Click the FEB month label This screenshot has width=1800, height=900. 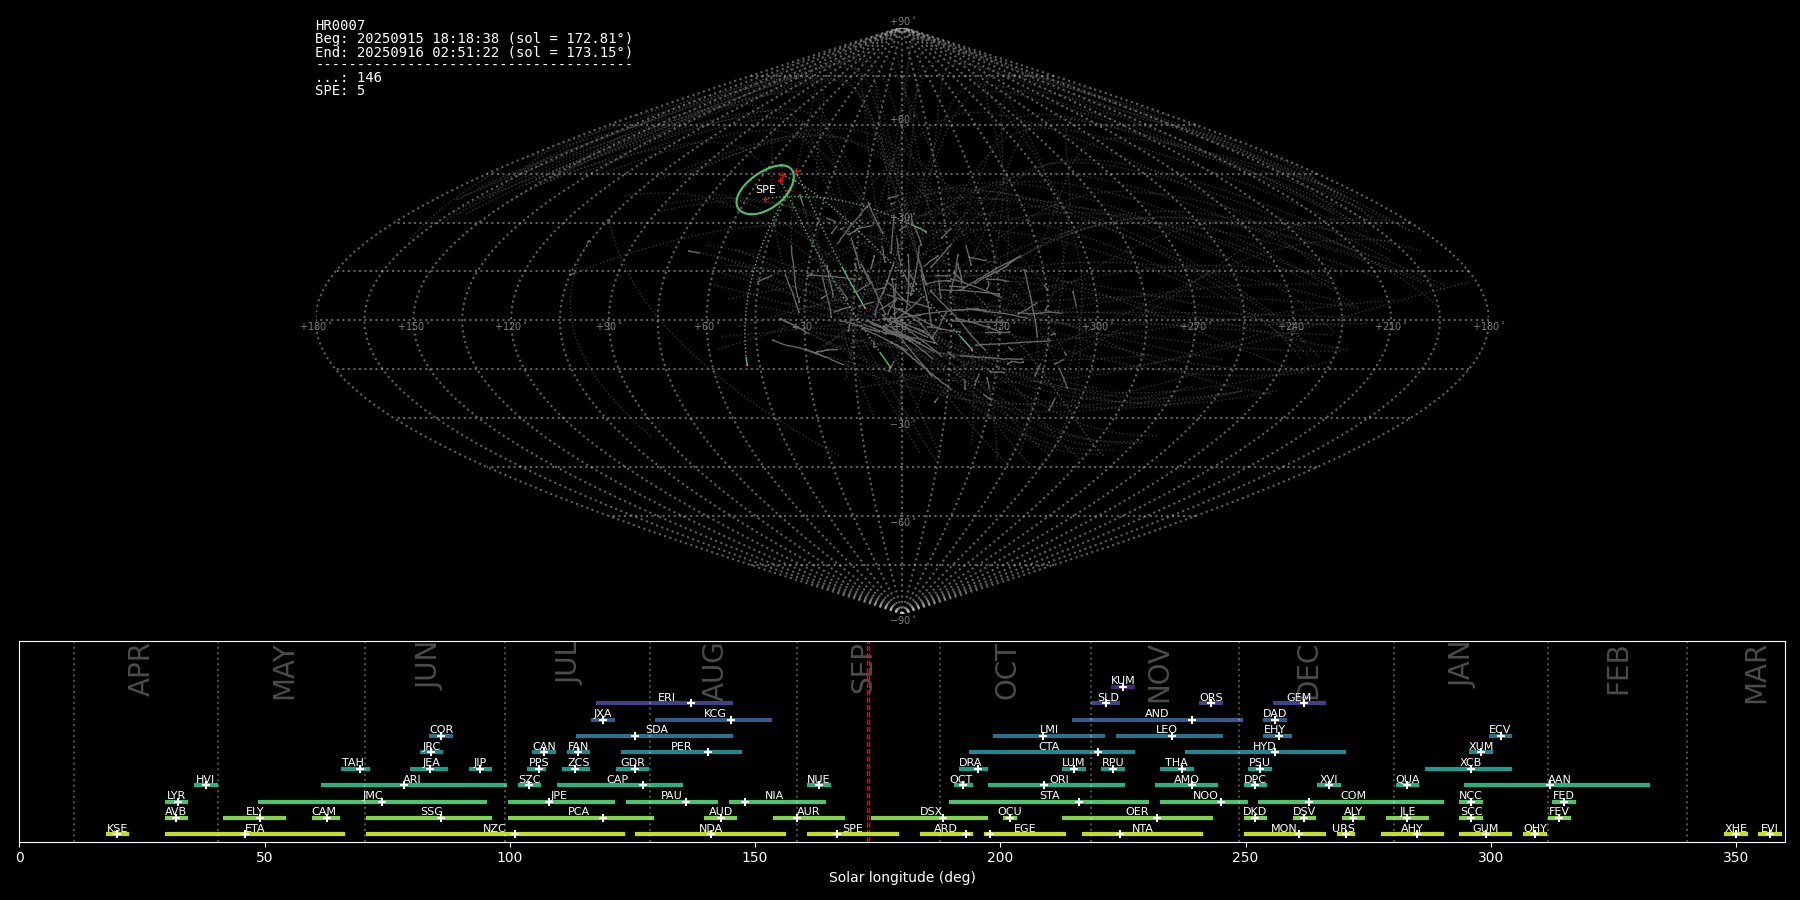(x=1618, y=670)
